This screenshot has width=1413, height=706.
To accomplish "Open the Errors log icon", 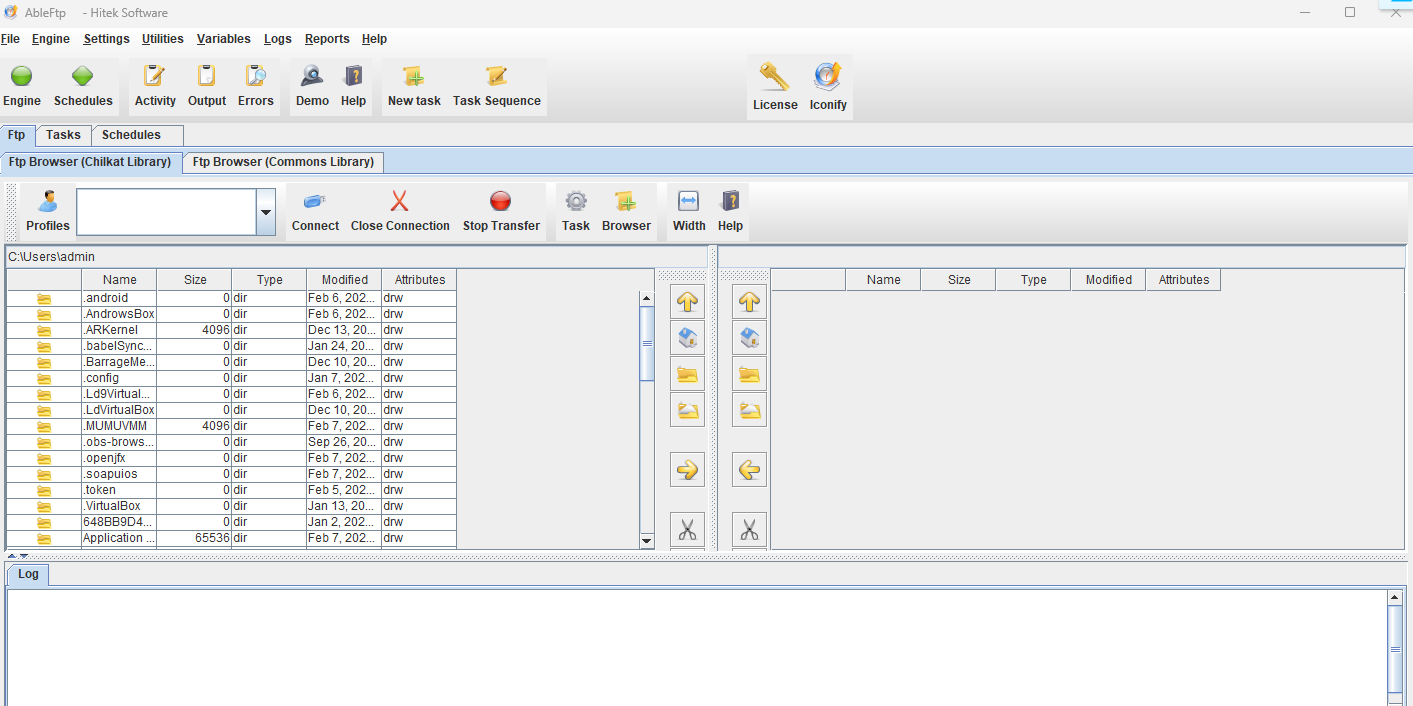I will 255,77.
